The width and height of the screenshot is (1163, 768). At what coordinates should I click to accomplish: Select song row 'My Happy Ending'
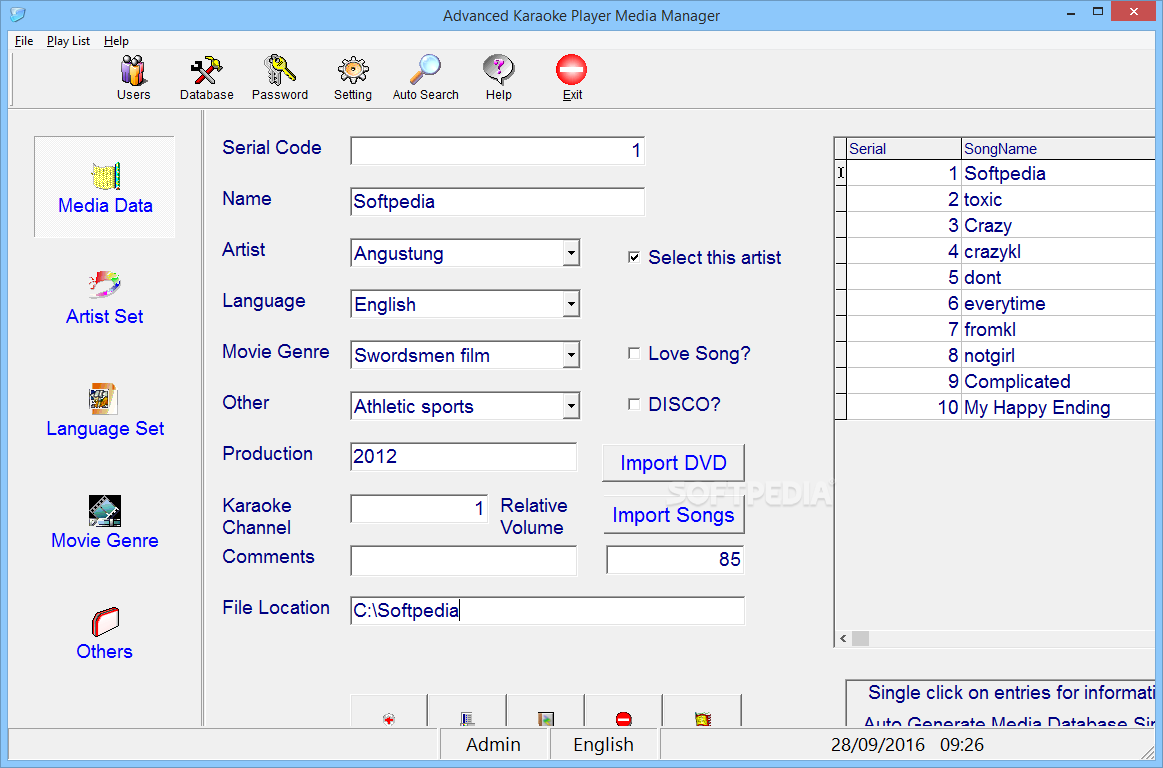pyautogui.click(x=1001, y=407)
